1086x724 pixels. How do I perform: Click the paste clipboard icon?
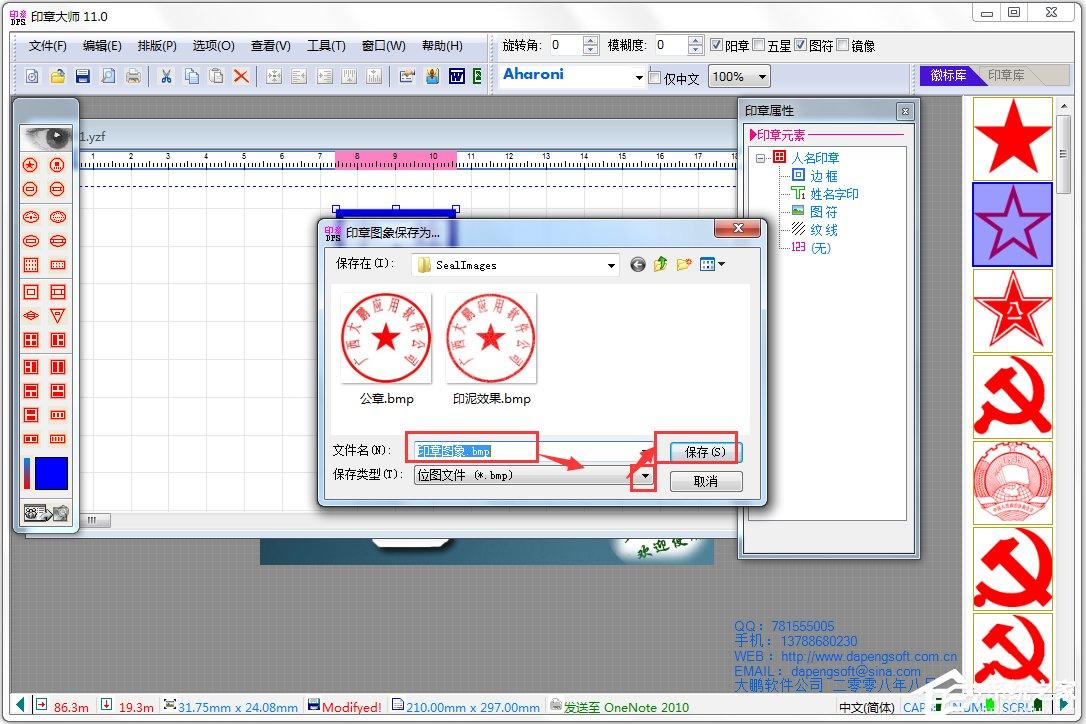216,76
